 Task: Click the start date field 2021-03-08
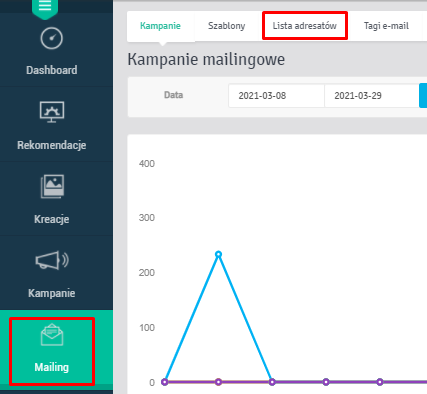[x=276, y=96]
